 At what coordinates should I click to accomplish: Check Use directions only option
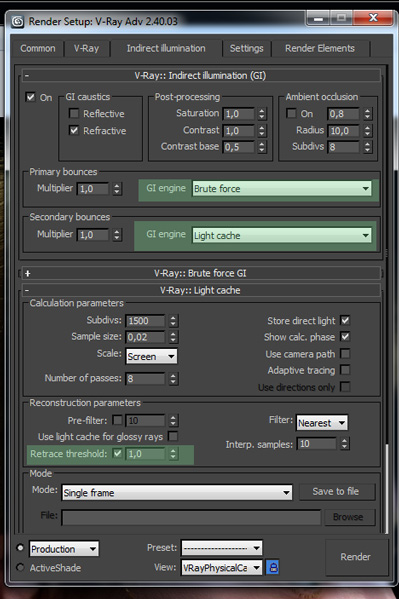(x=345, y=387)
